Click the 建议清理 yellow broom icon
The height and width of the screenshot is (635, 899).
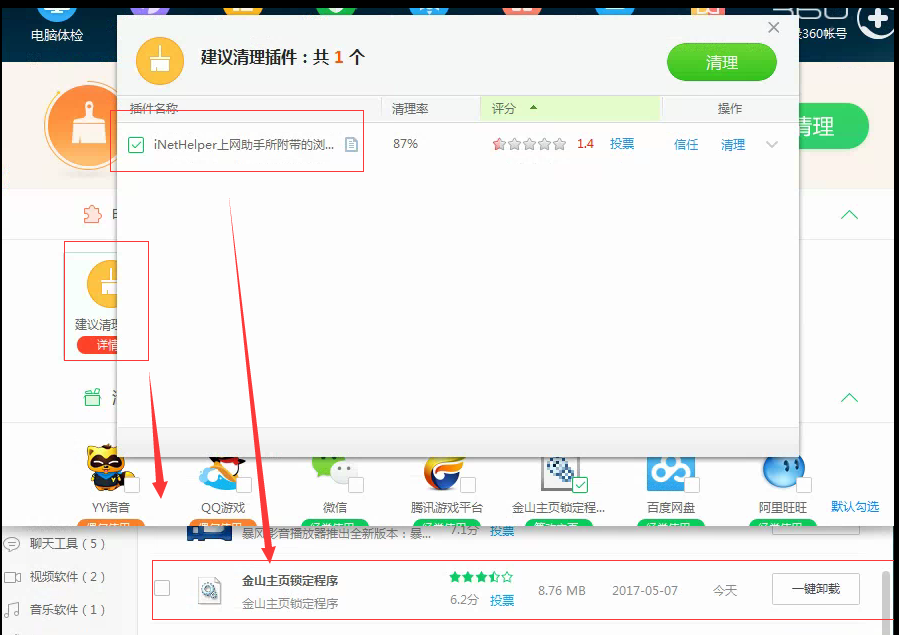[102, 284]
